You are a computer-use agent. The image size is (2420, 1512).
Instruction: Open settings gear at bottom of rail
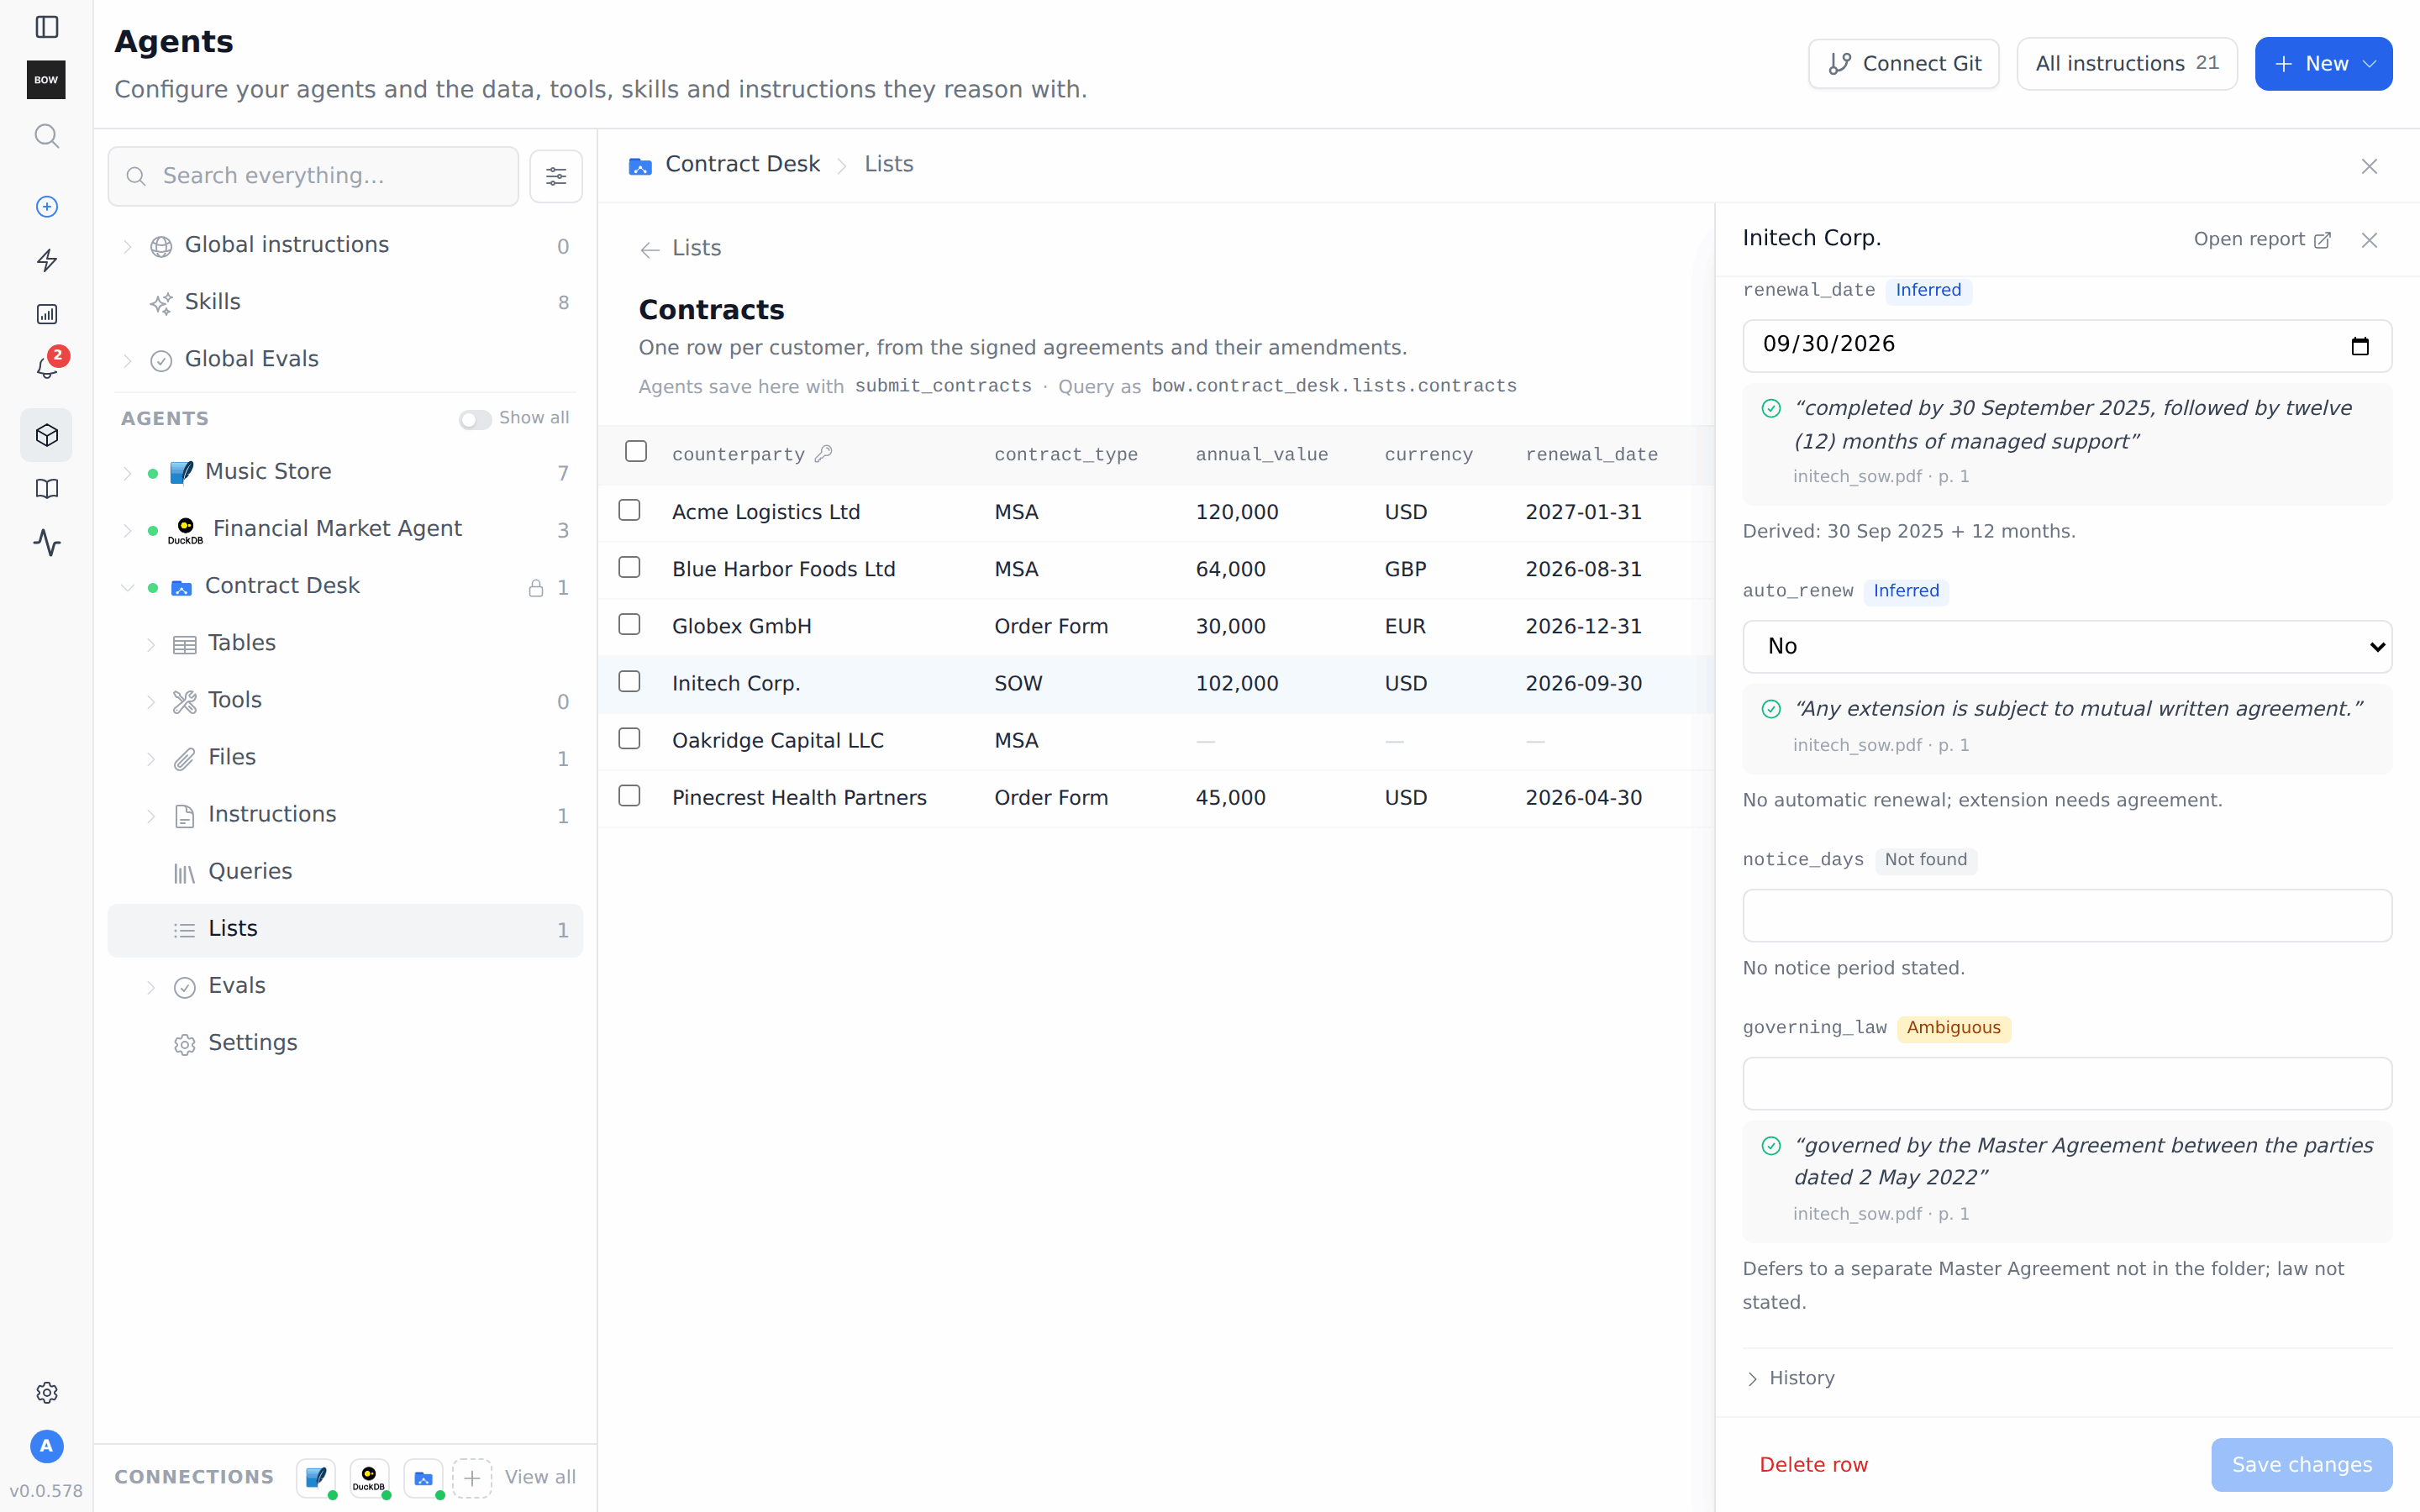[x=46, y=1392]
